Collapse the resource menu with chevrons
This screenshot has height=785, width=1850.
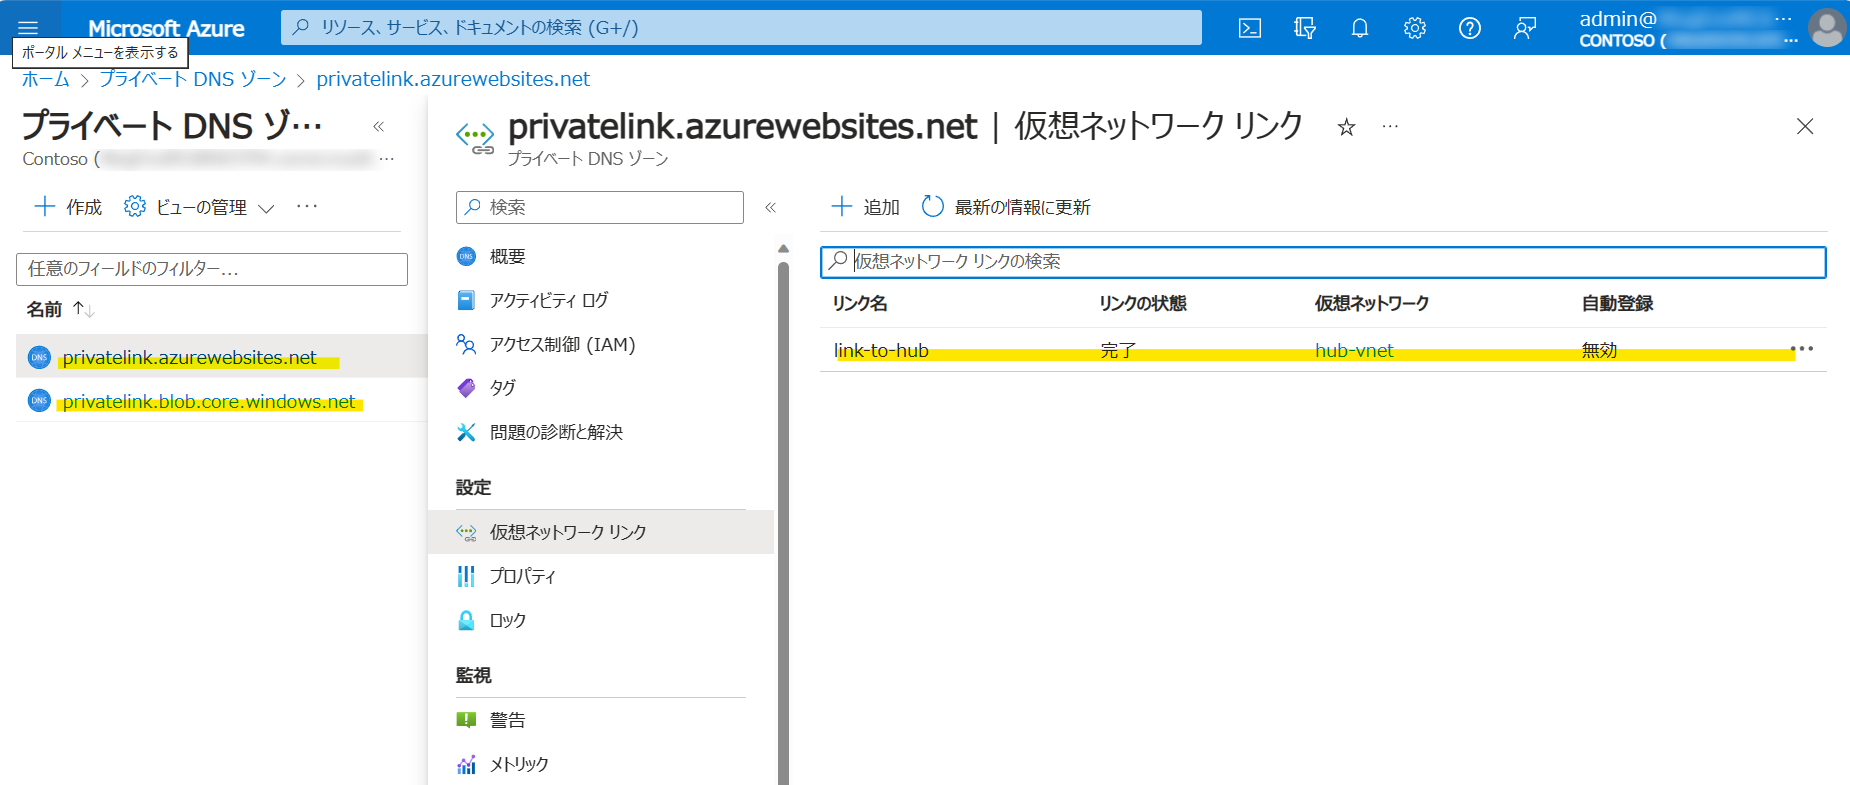(770, 207)
